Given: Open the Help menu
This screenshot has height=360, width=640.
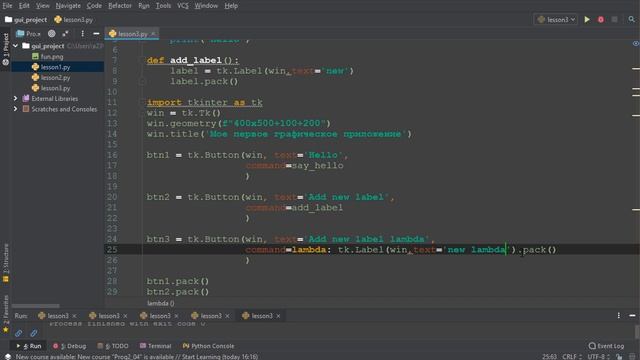Looking at the screenshot, I should pyautogui.click(x=231, y=6).
